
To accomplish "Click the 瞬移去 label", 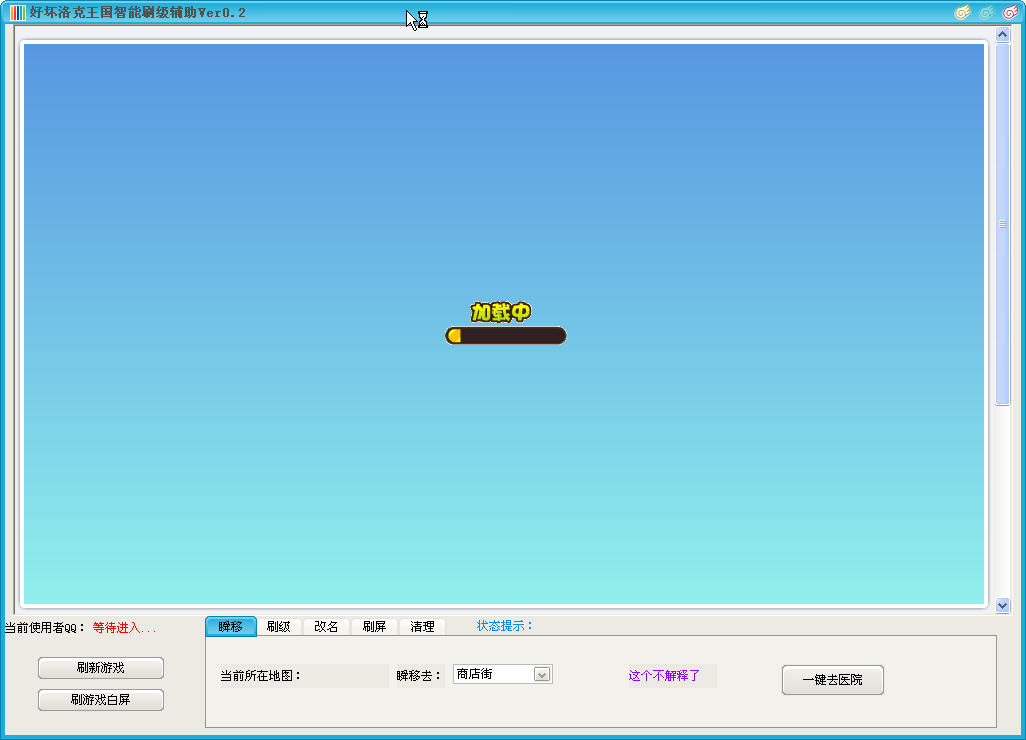I will pos(419,676).
